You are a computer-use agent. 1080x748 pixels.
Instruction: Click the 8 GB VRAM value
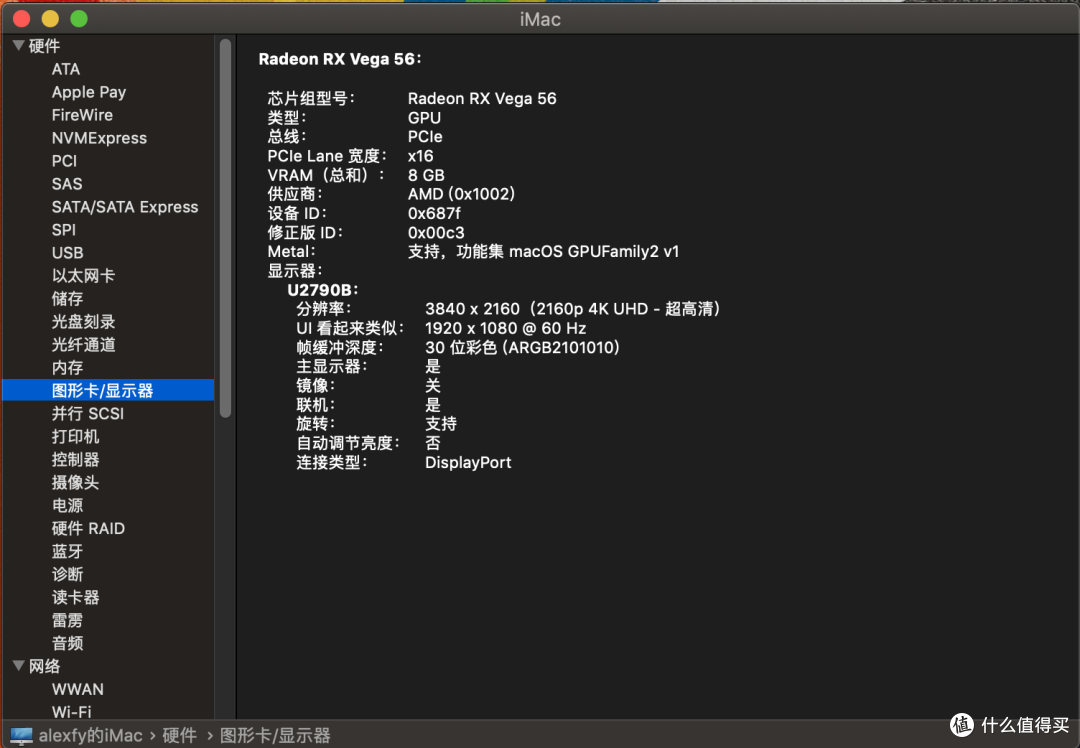click(x=426, y=175)
